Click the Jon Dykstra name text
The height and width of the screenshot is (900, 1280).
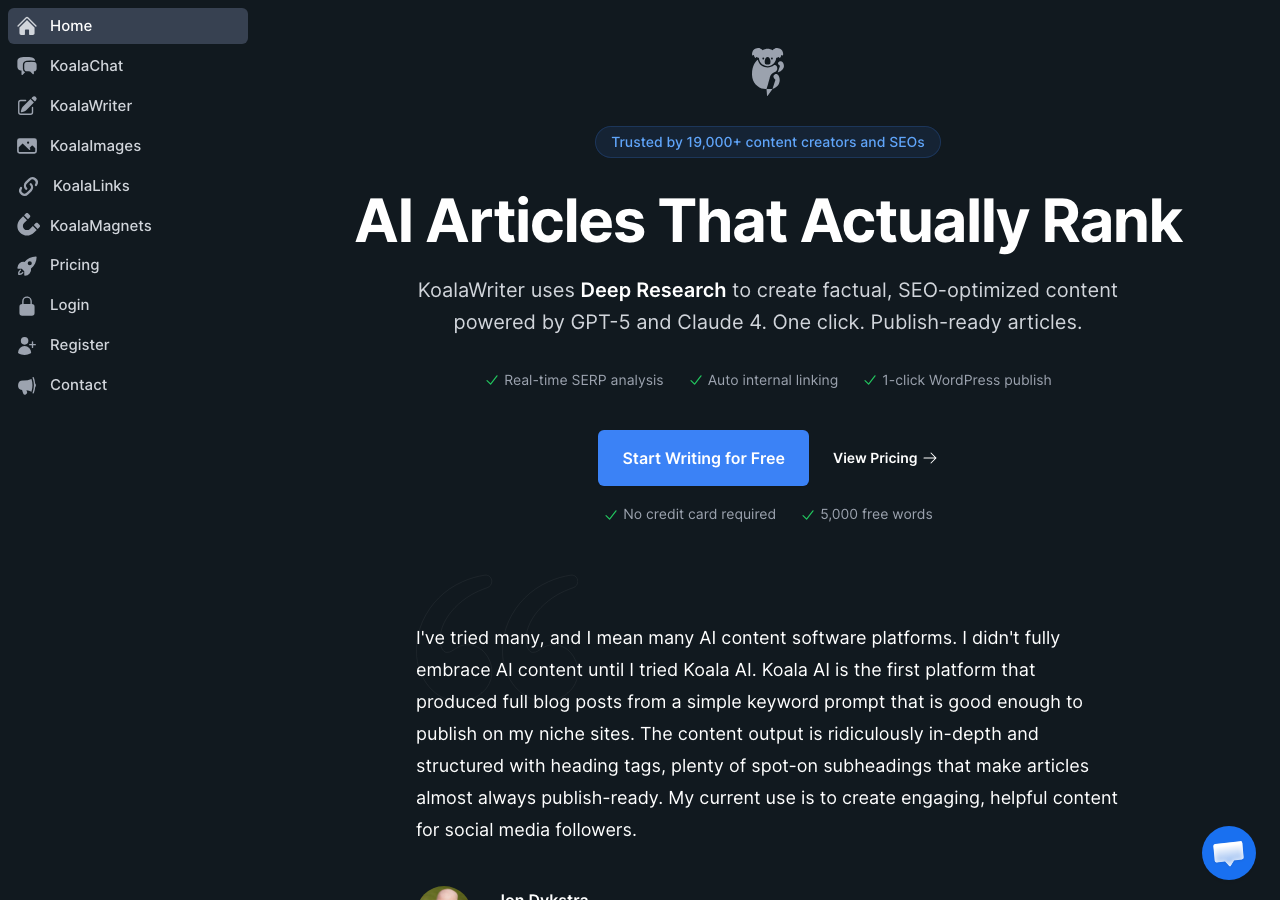point(543,896)
